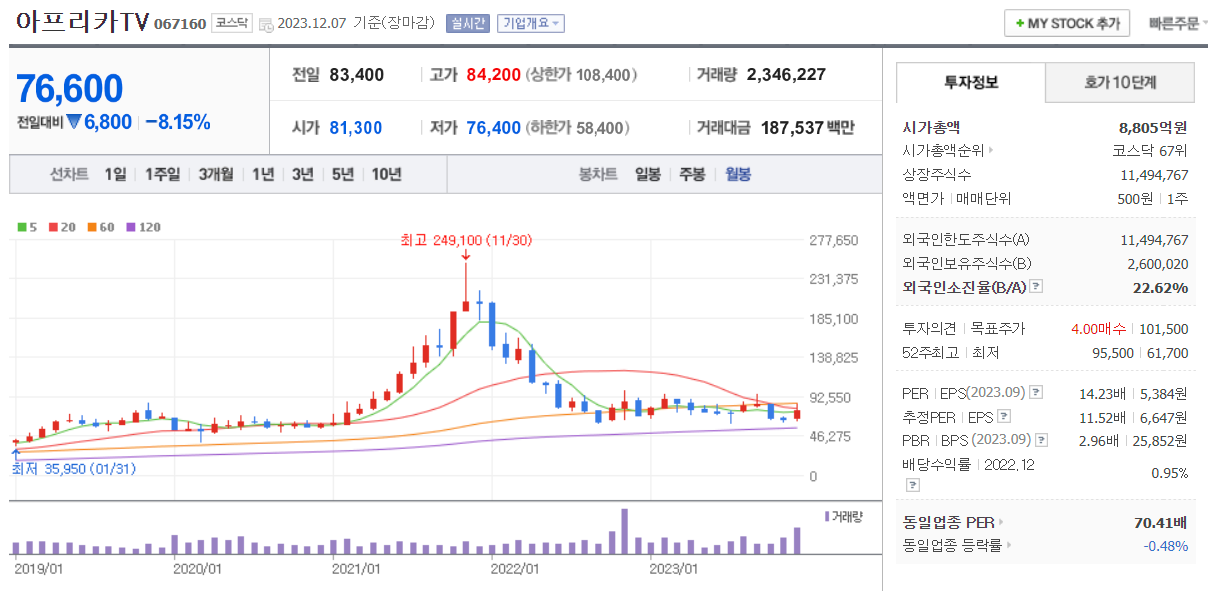Click the 목표주가 label
Viewport: 1208px width, 591px height.
point(998,329)
